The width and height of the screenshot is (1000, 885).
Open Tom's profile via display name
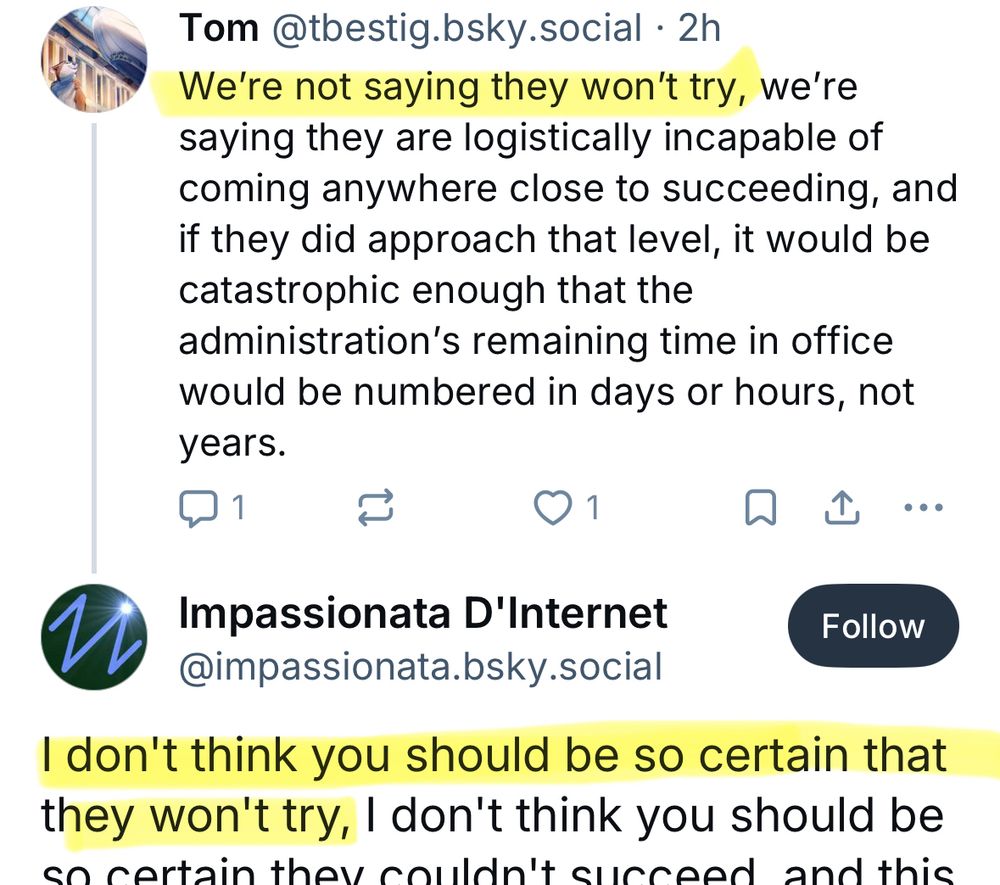218,28
